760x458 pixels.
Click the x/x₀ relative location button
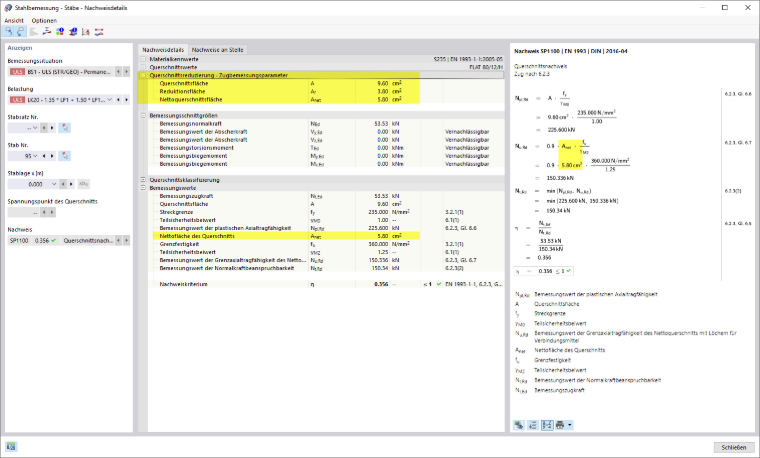[x=83, y=184]
